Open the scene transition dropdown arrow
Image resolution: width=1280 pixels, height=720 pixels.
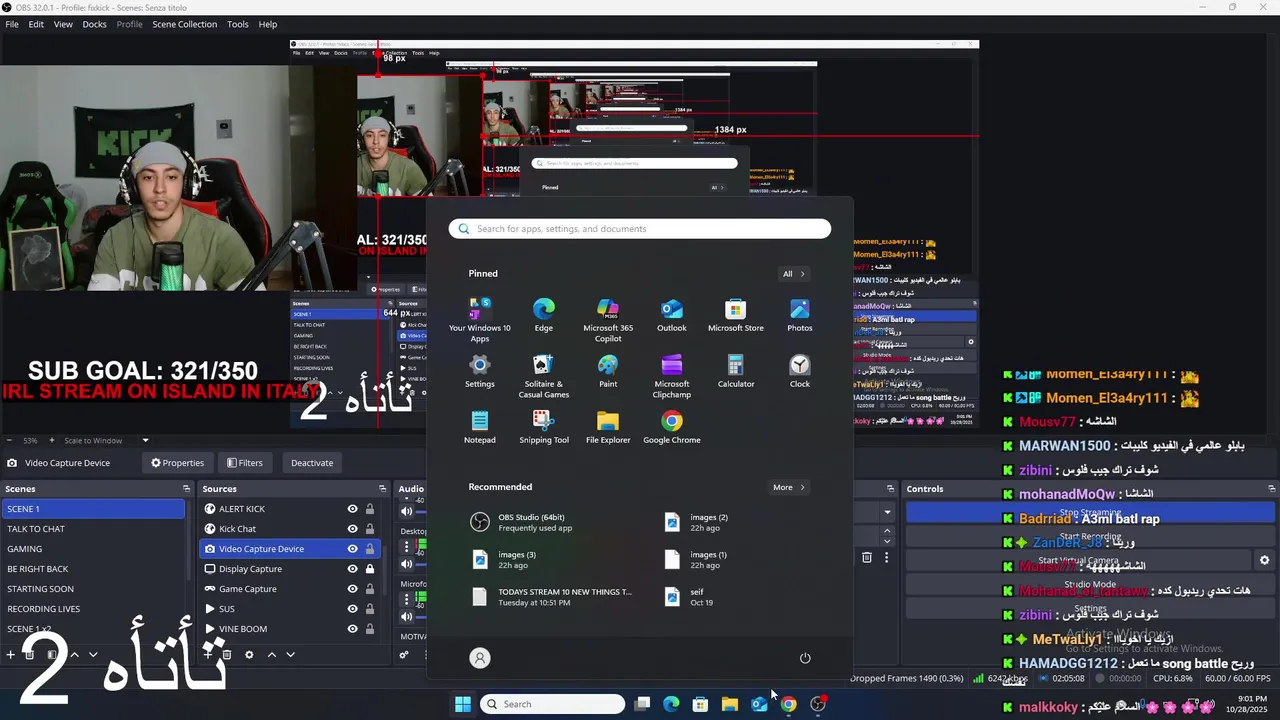click(x=887, y=512)
